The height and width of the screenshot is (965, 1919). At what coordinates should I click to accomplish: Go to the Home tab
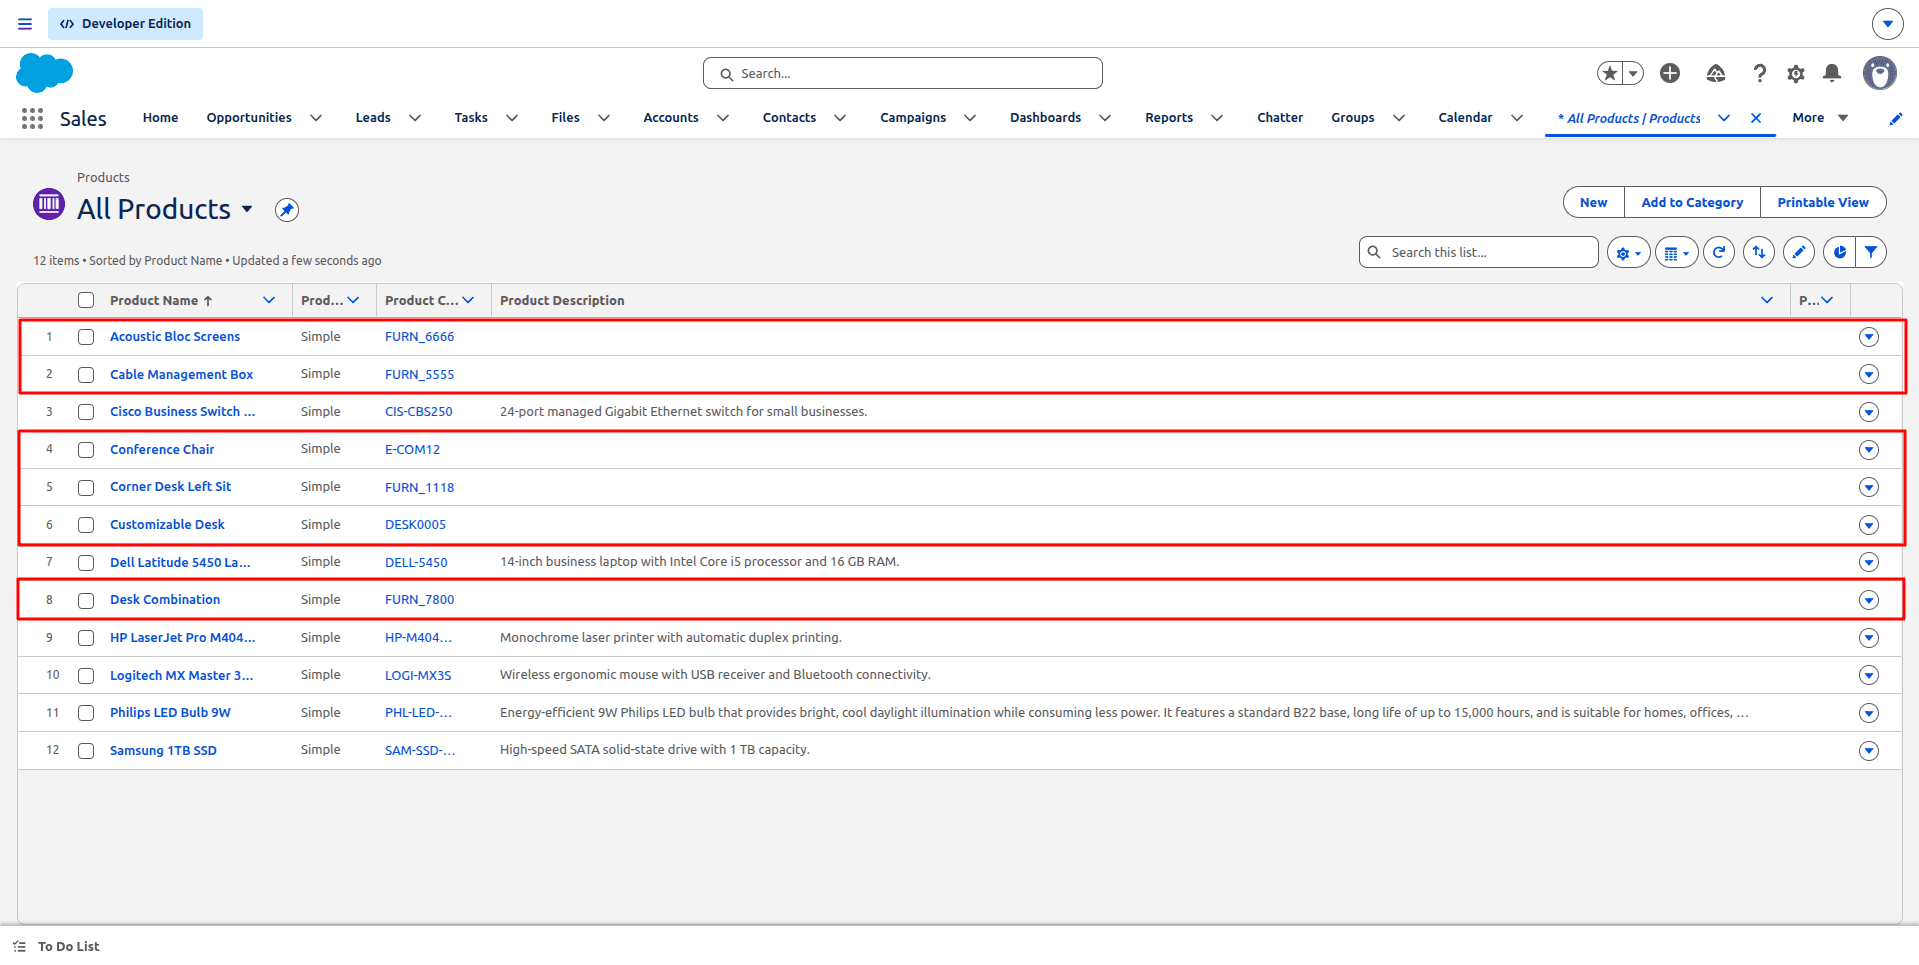point(160,118)
